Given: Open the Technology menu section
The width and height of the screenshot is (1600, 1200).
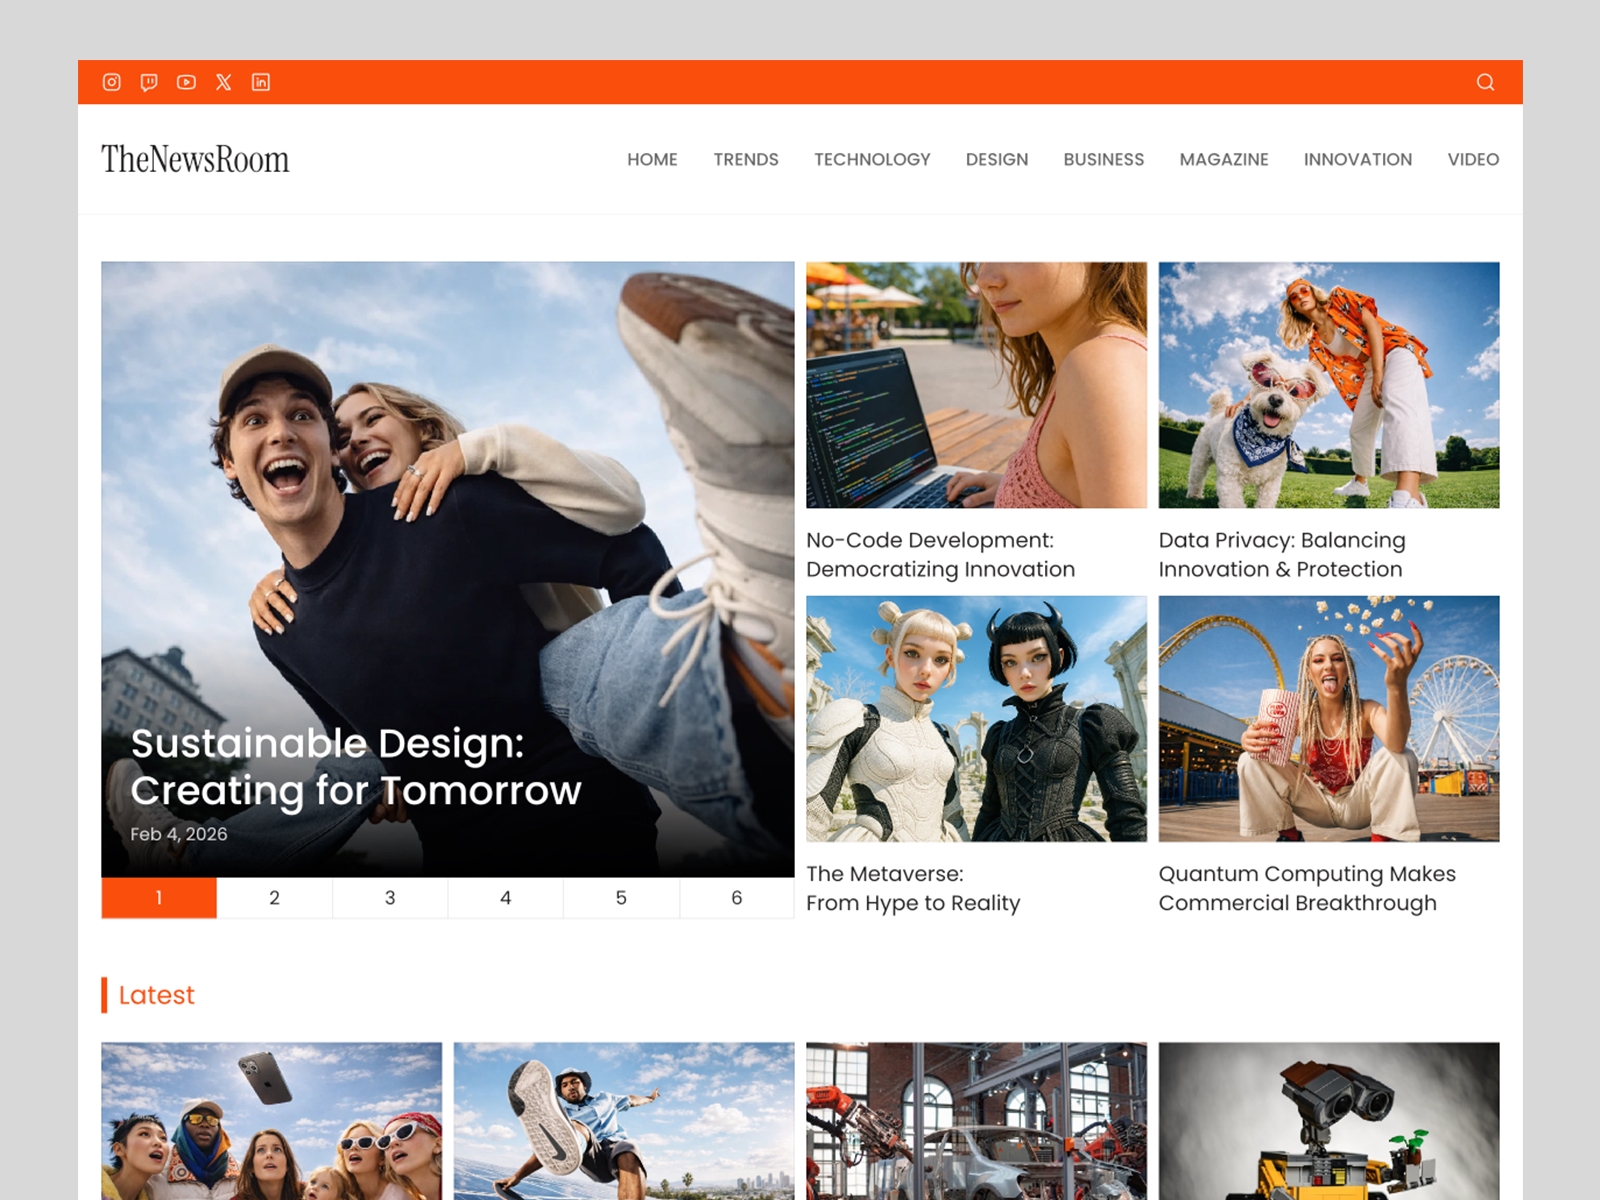Looking at the screenshot, I should pyautogui.click(x=871, y=159).
